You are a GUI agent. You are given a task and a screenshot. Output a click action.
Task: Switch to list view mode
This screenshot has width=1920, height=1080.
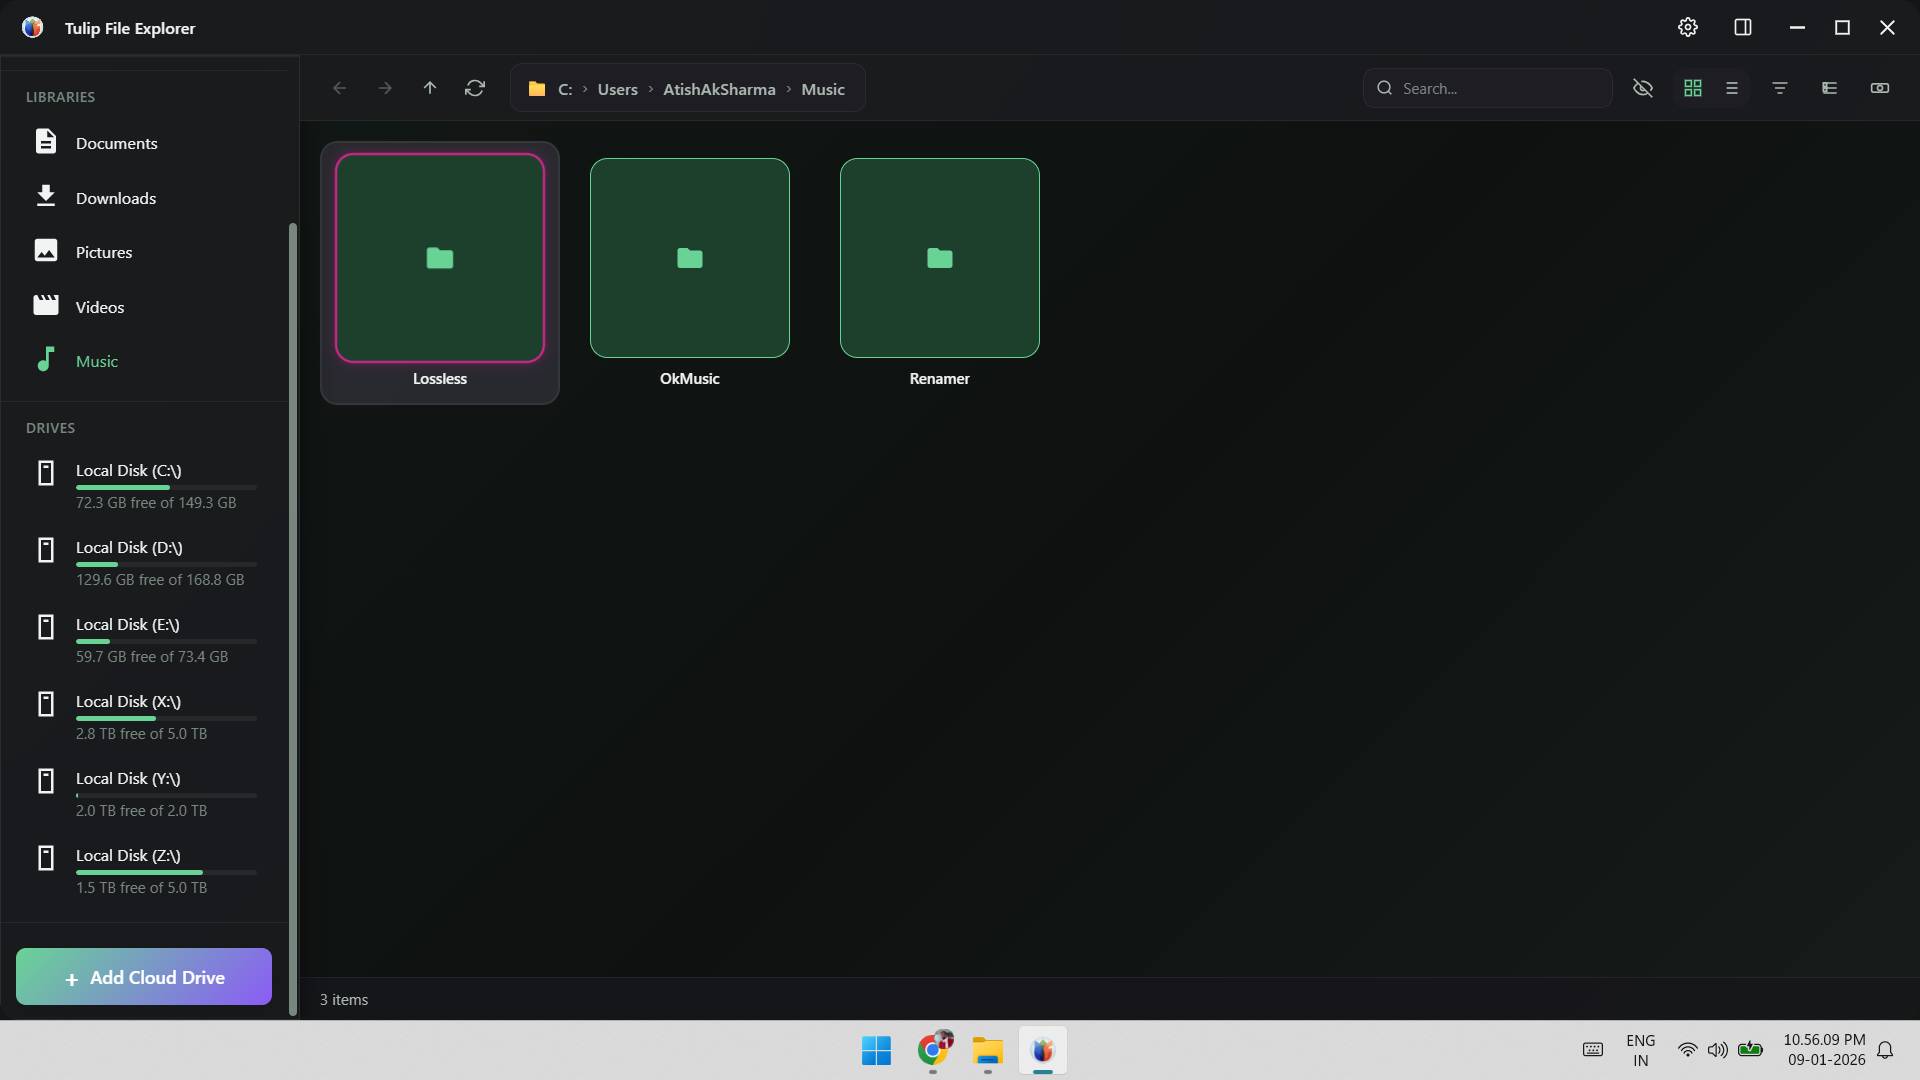click(1731, 88)
